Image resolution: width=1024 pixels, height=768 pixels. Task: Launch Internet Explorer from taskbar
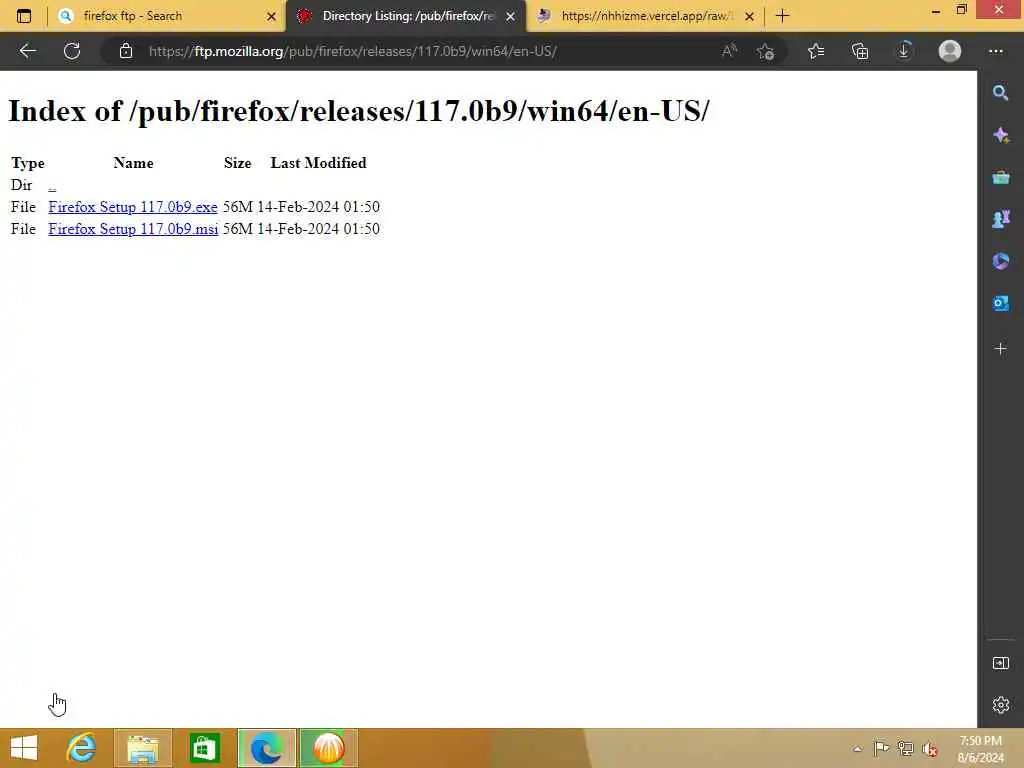(82, 748)
